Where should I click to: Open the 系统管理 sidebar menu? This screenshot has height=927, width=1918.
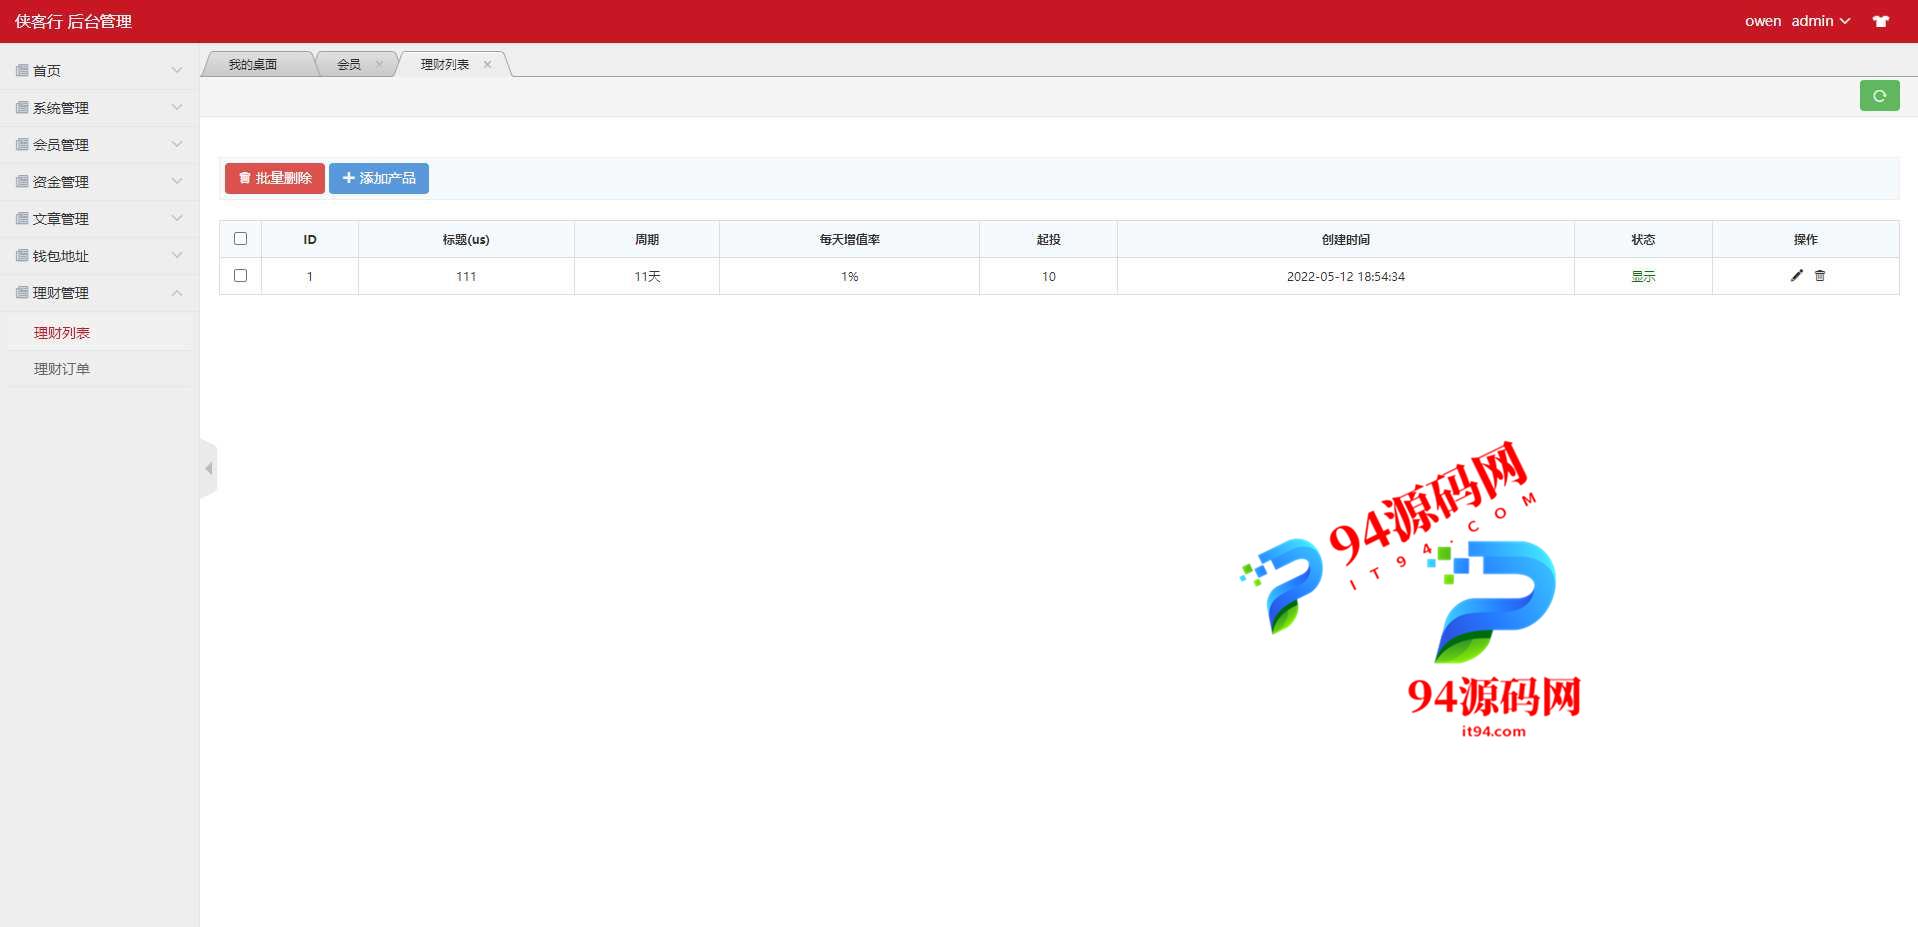coord(99,107)
